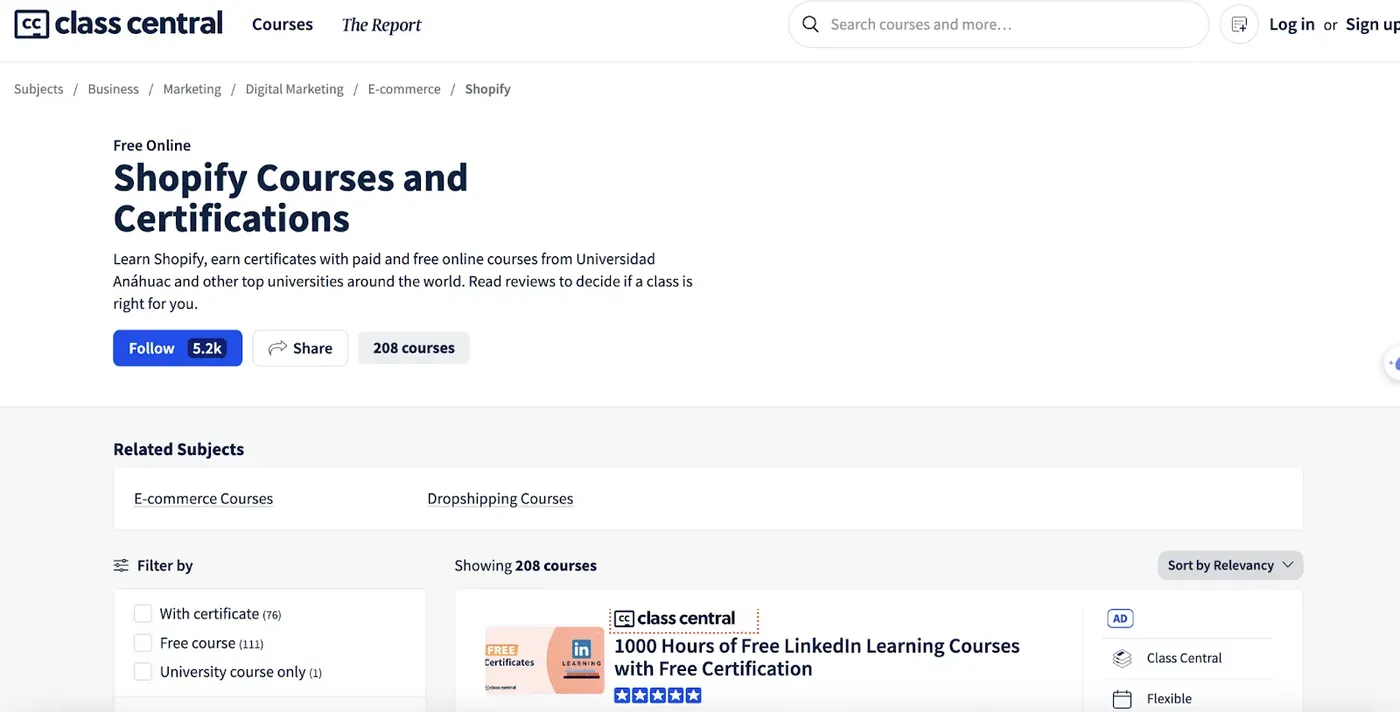Click the Shopify breadcrumb

click(488, 89)
